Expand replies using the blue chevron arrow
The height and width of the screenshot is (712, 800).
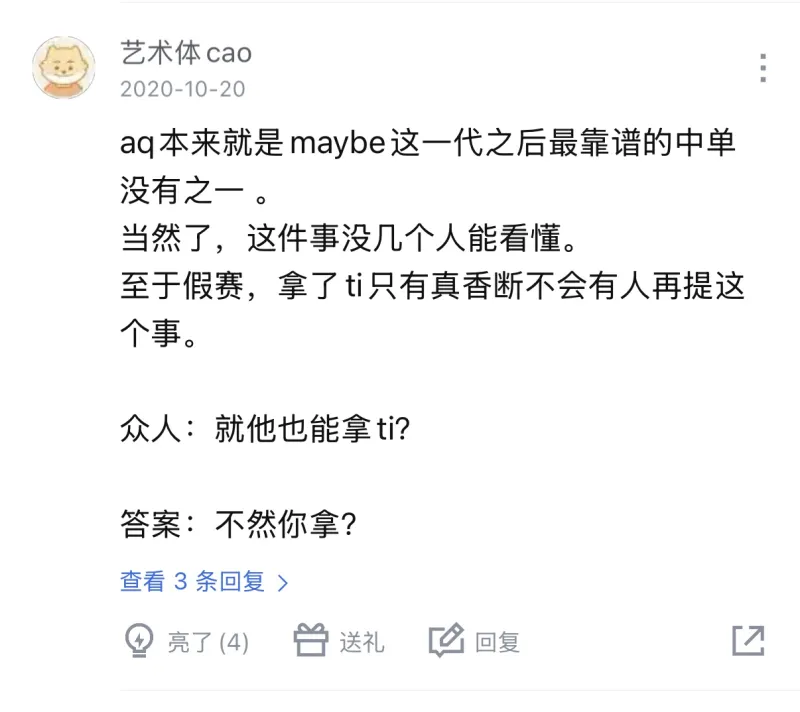[x=283, y=582]
